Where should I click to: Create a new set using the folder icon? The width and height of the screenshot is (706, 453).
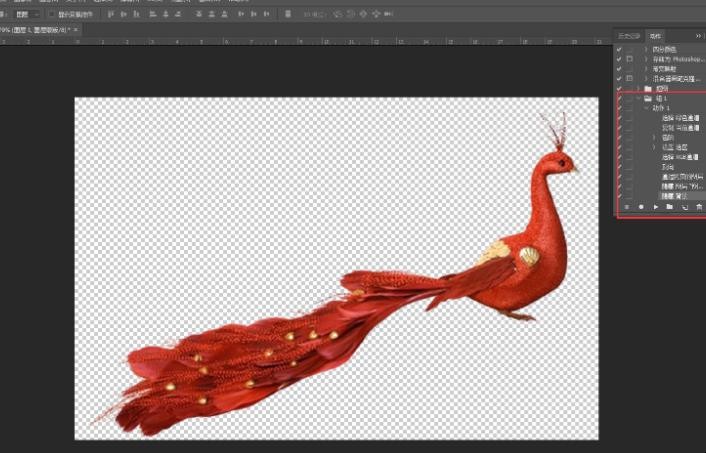[669, 207]
